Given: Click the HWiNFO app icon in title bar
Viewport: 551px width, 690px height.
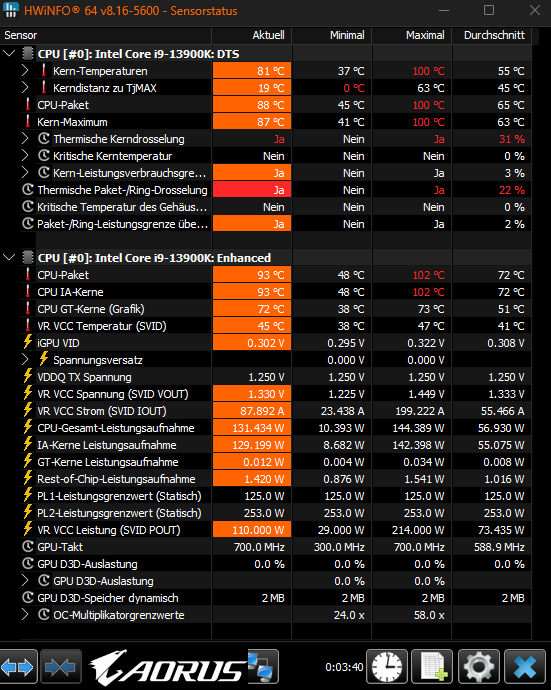Looking at the screenshot, I should coord(10,10).
